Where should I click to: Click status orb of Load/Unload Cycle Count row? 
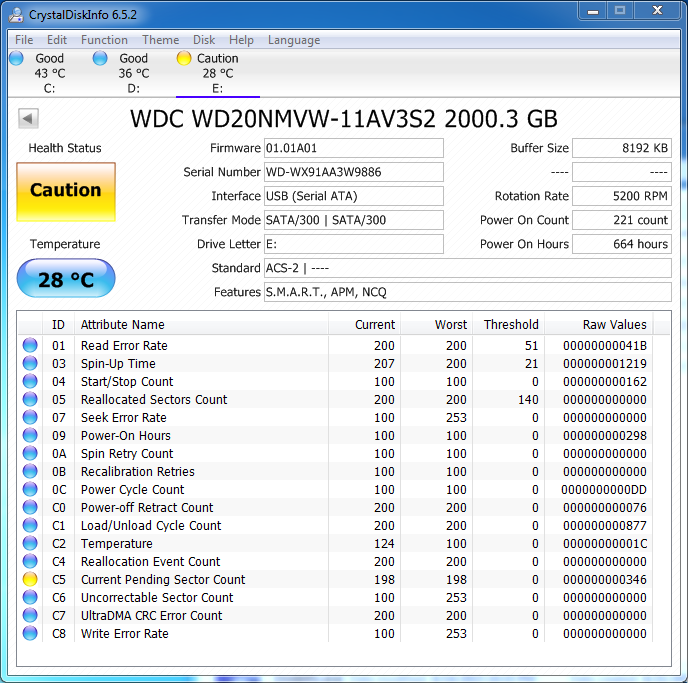(x=30, y=525)
